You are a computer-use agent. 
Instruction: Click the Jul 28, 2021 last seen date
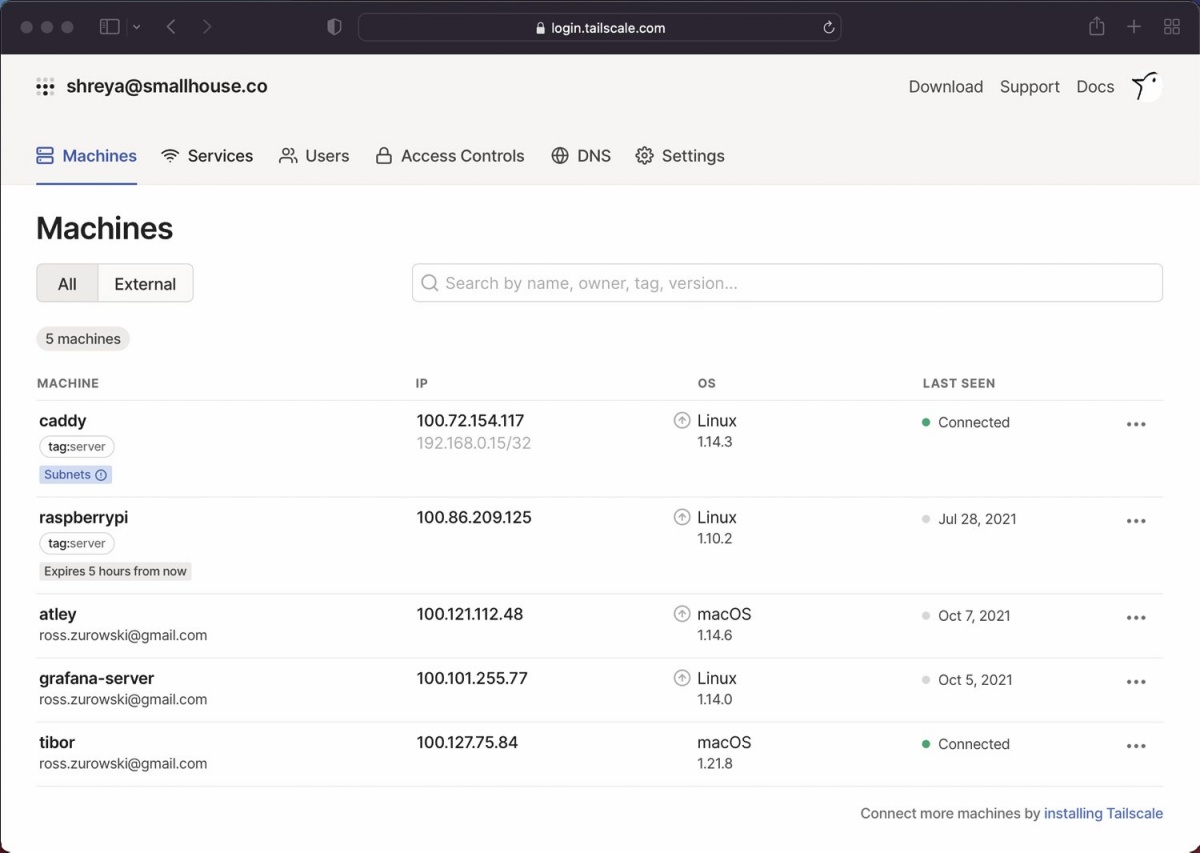click(977, 519)
